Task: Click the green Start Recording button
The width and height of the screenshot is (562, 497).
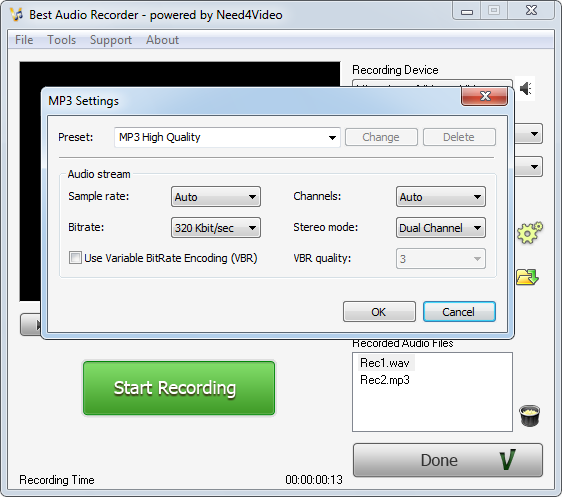Action: coord(179,388)
